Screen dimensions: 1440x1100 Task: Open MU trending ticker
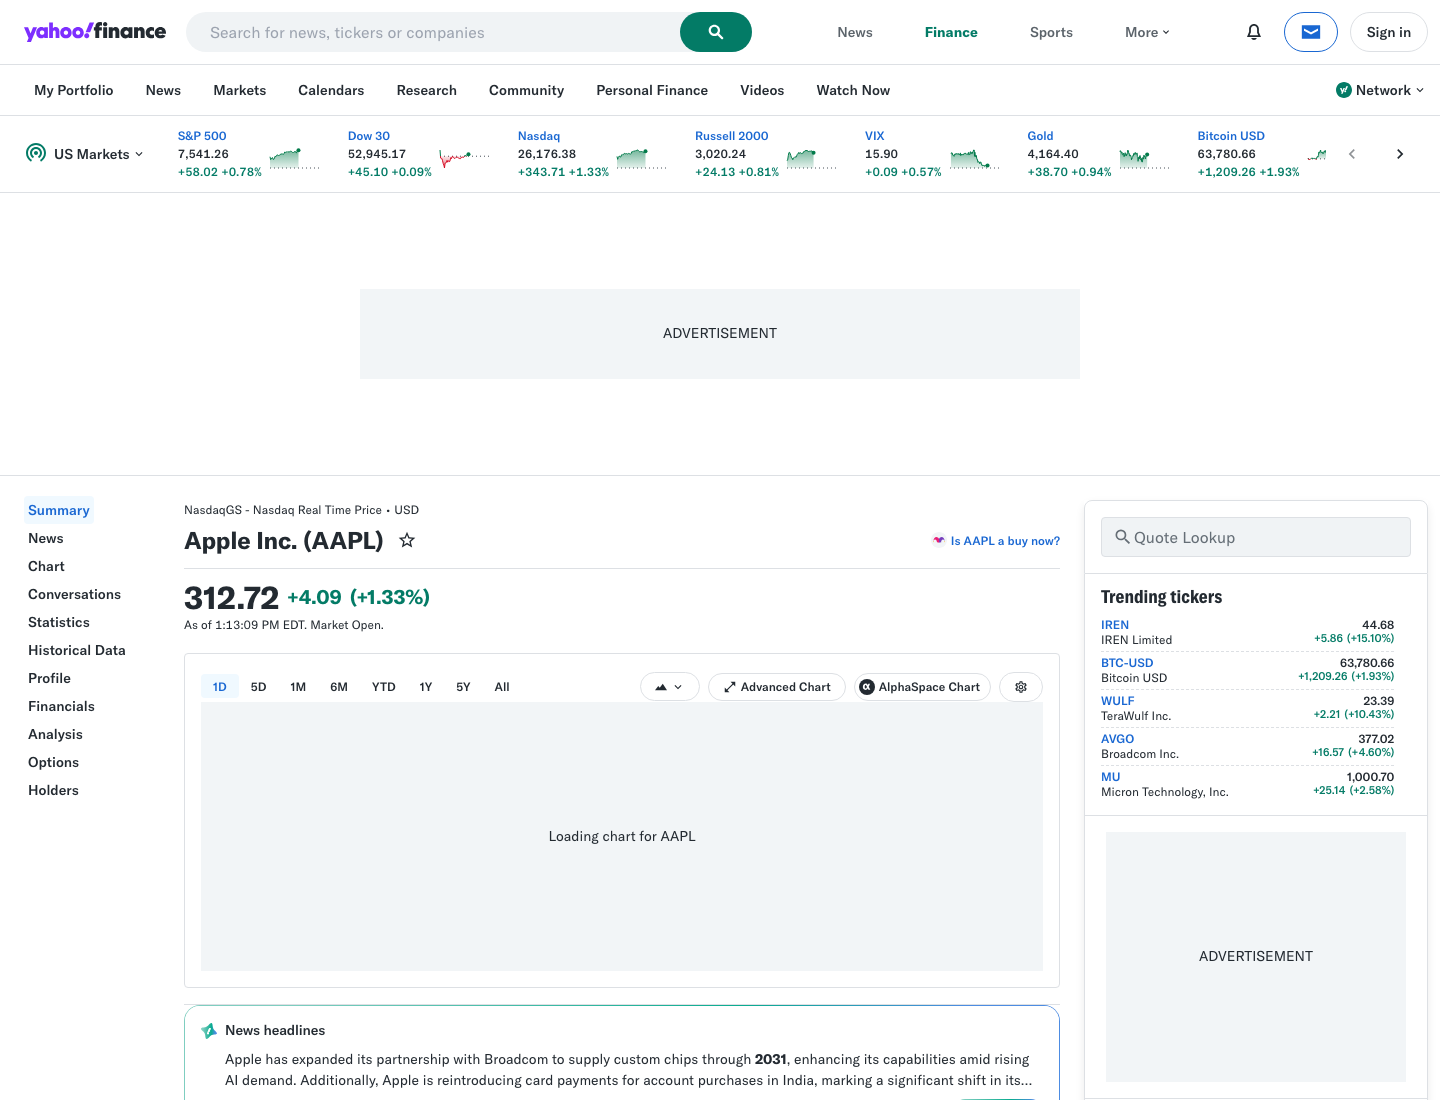click(x=1111, y=777)
